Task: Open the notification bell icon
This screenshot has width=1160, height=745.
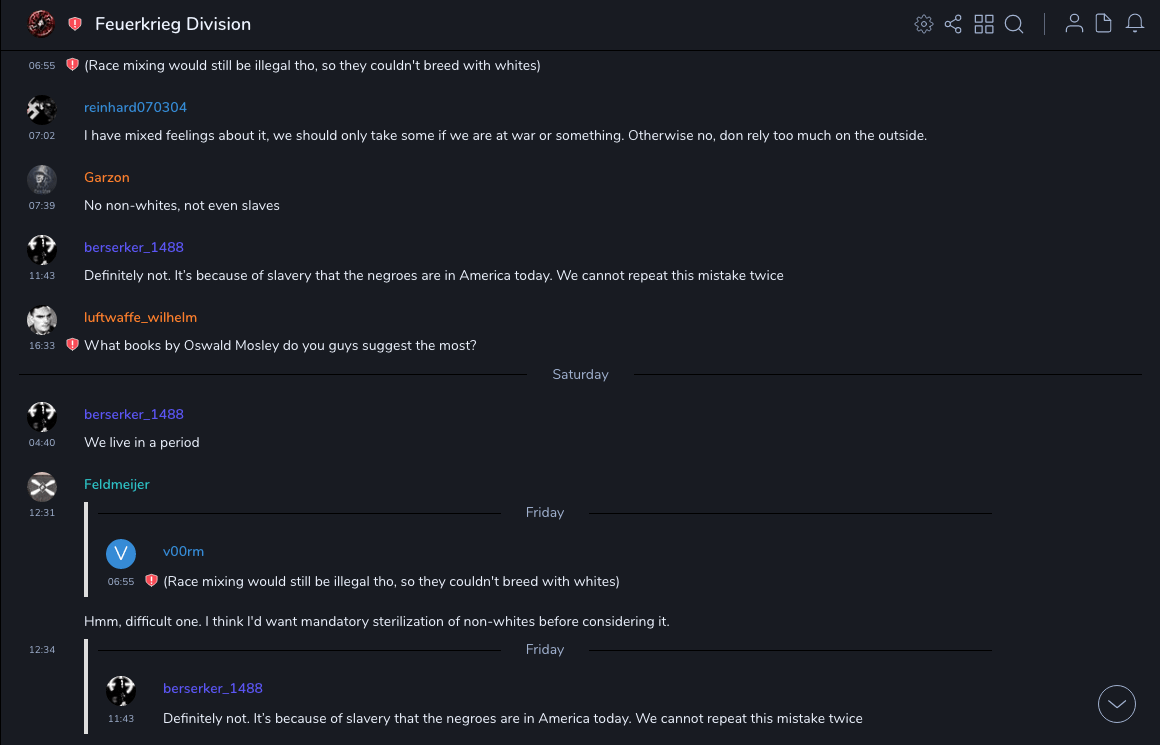Action: pyautogui.click(x=1135, y=24)
